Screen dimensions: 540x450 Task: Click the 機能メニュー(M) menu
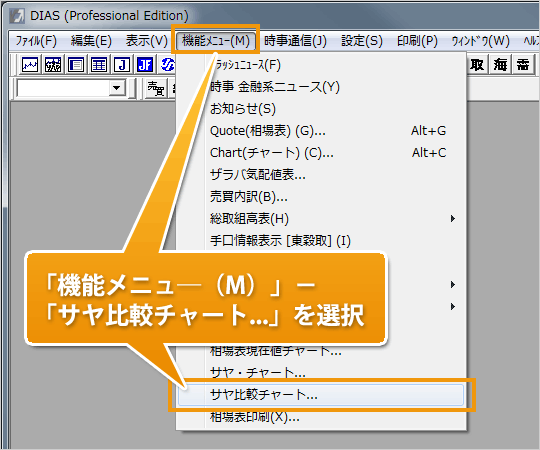coord(216,41)
